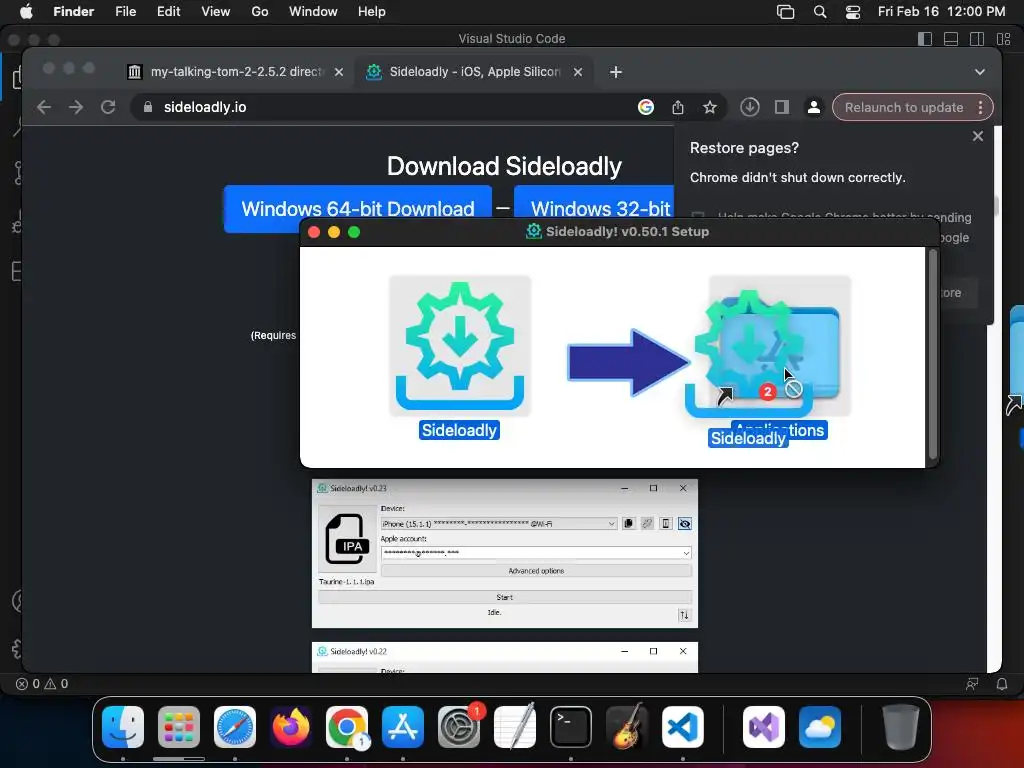
Task: Click Relaunch to update button
Action: click(x=904, y=107)
